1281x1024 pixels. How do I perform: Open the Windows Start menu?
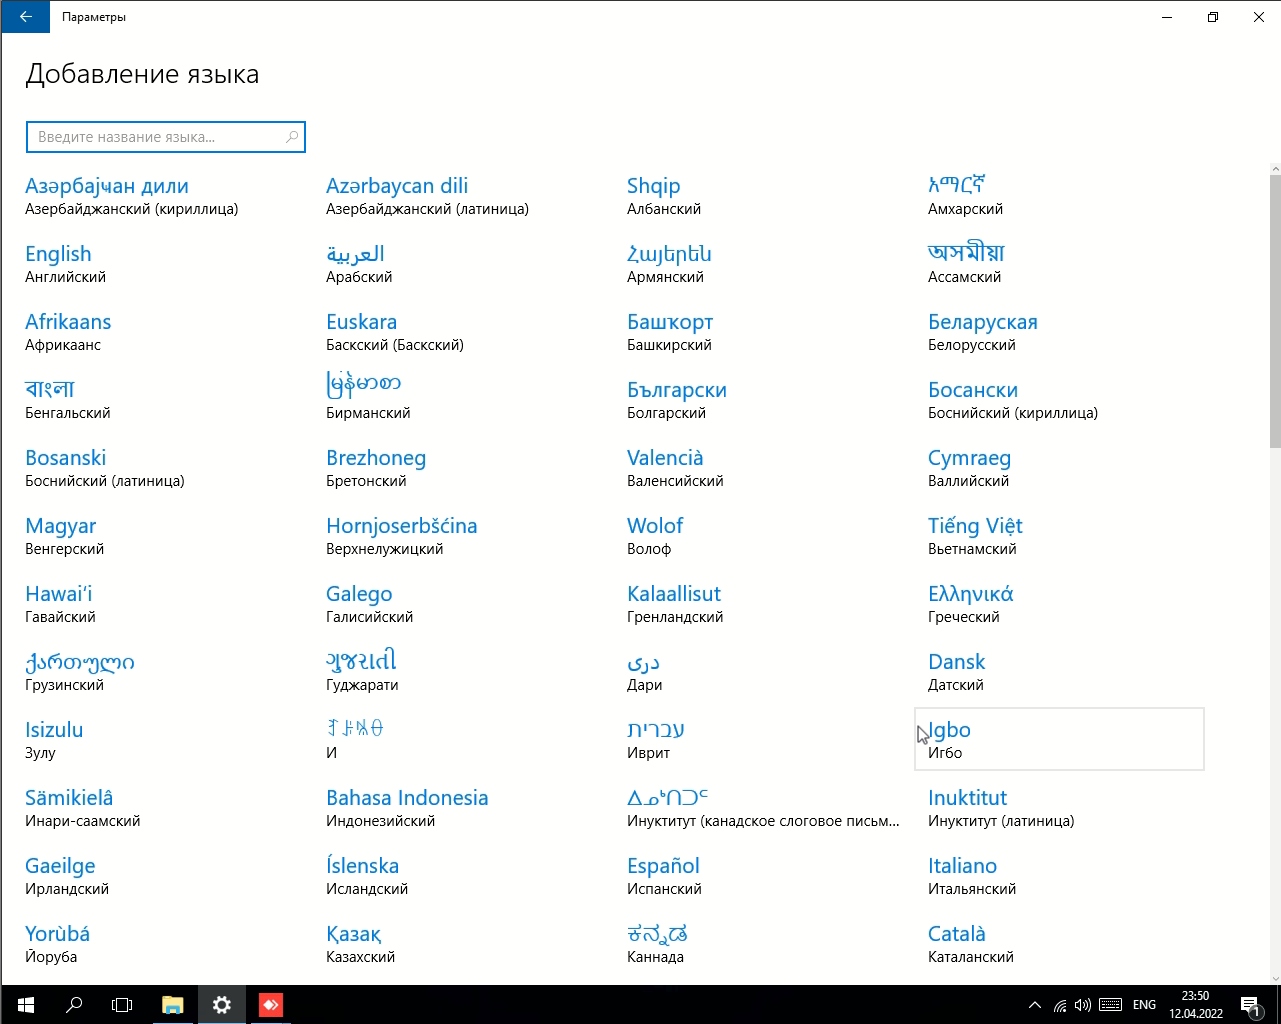[25, 1005]
